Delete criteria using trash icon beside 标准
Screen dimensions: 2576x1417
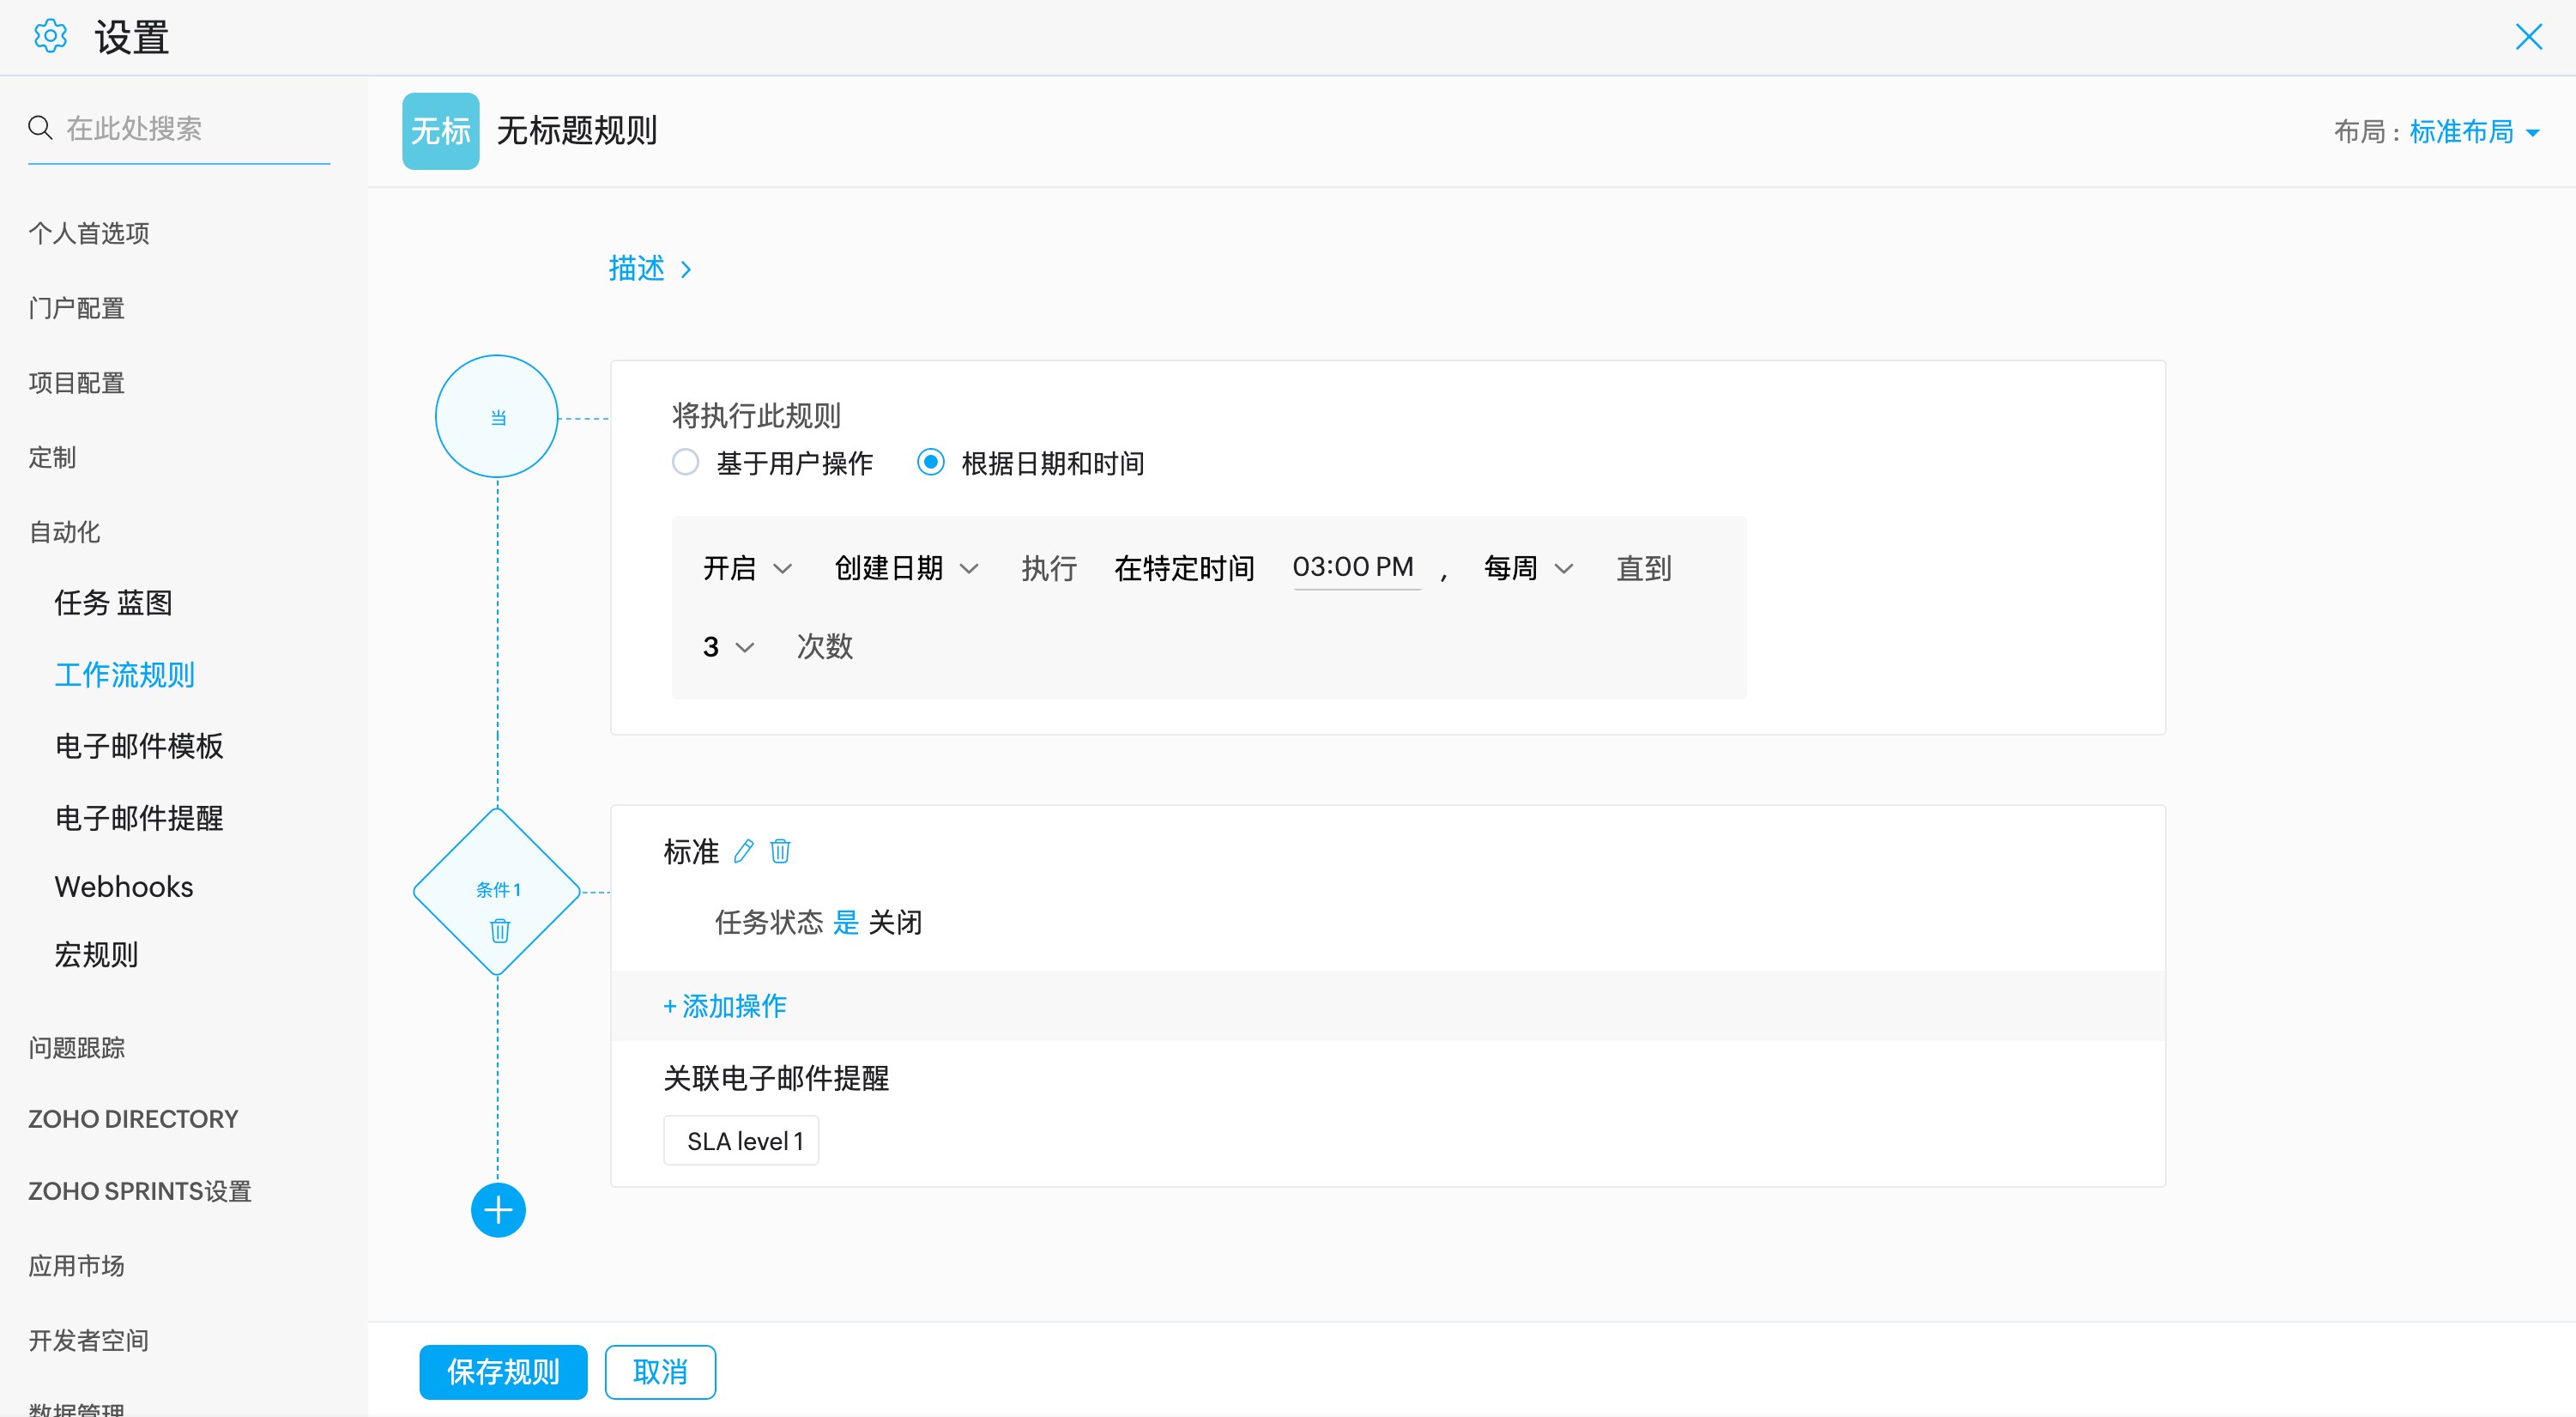click(x=780, y=851)
